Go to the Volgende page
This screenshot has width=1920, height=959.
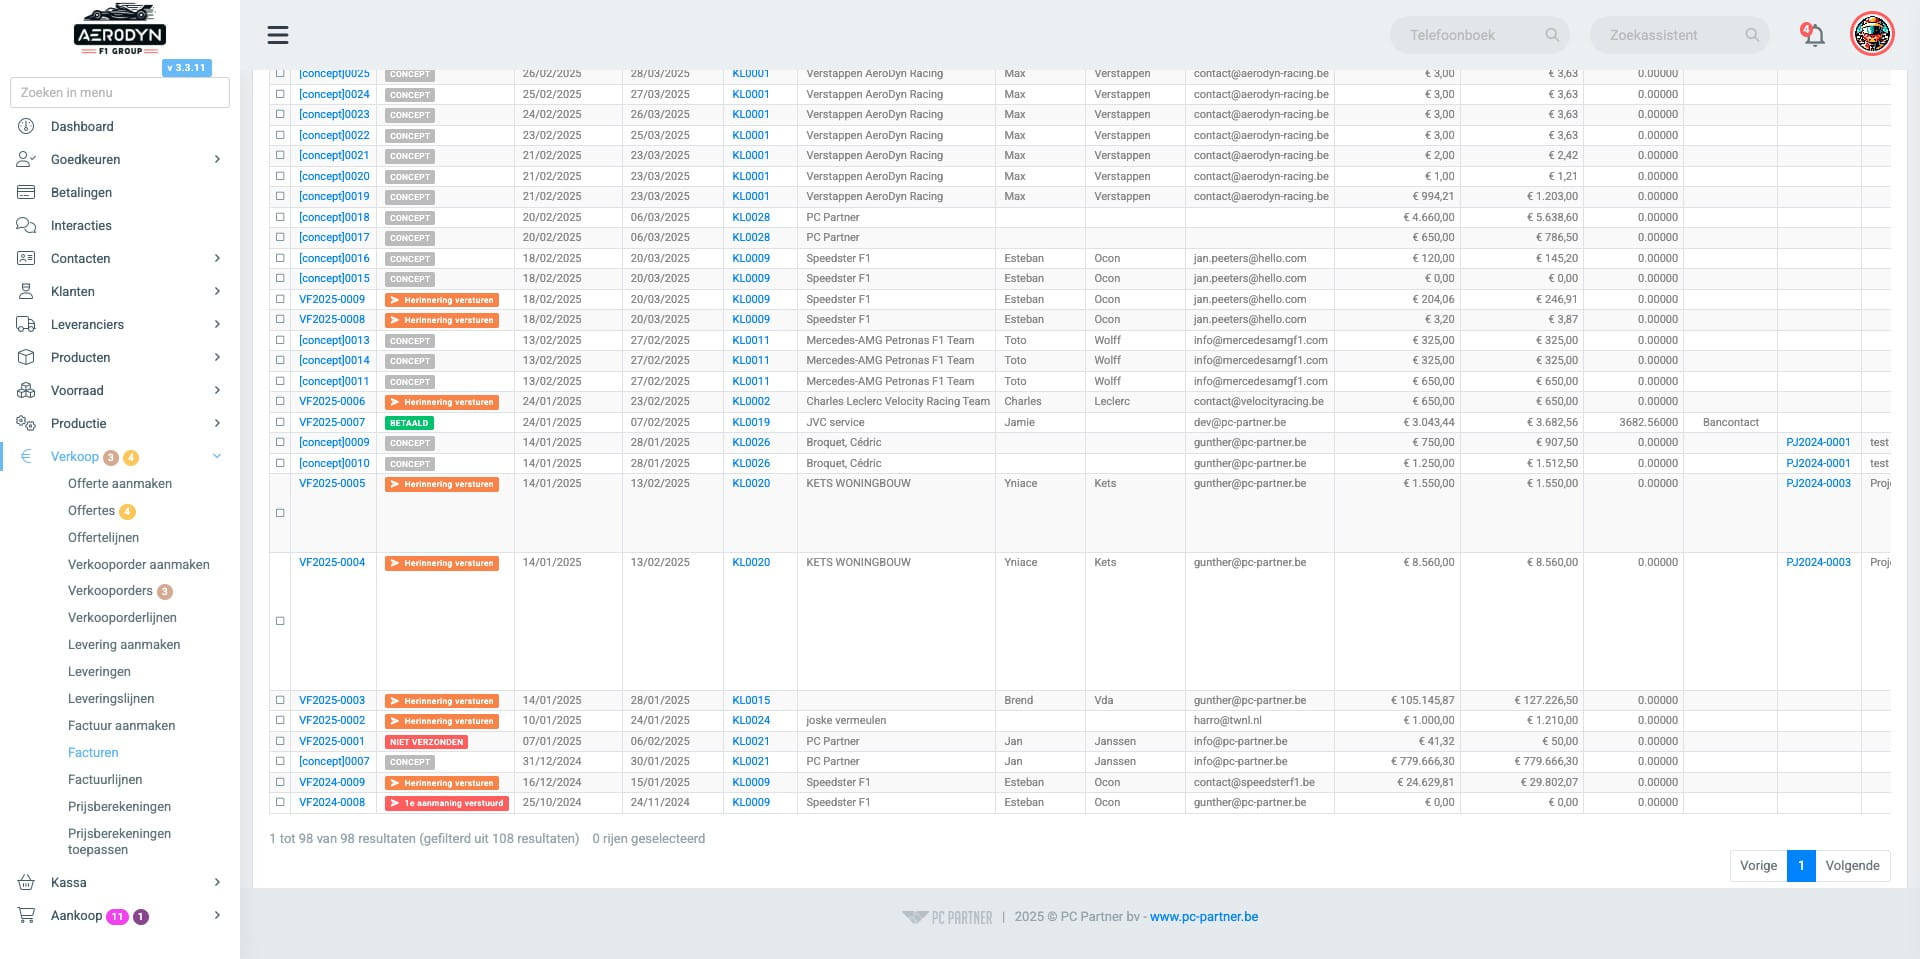coord(1852,866)
